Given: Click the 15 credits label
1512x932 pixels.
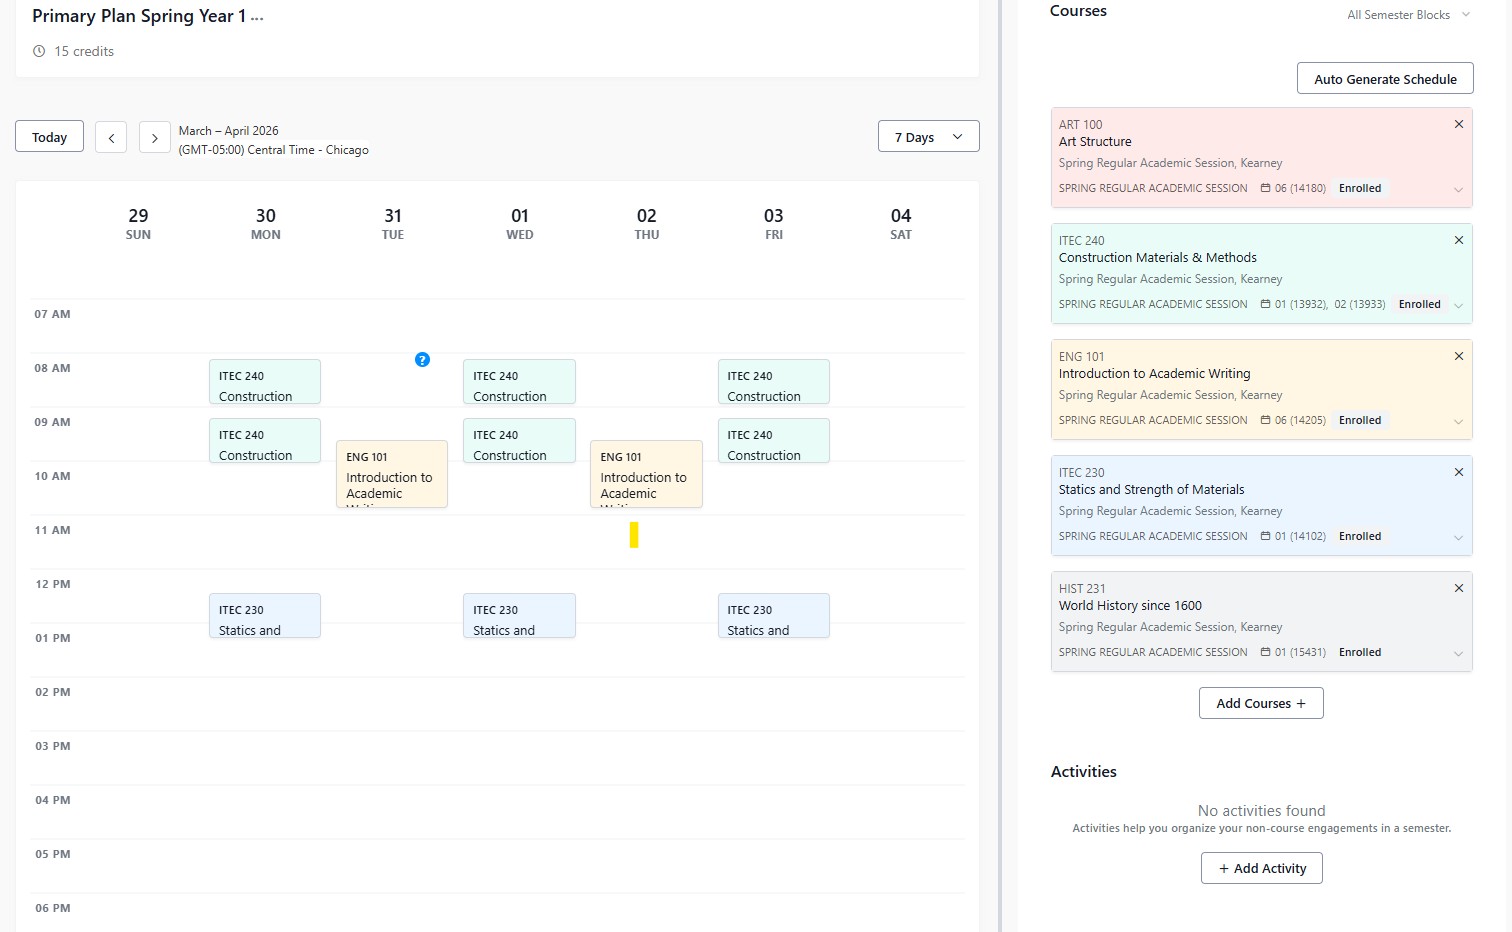Looking at the screenshot, I should 84,51.
